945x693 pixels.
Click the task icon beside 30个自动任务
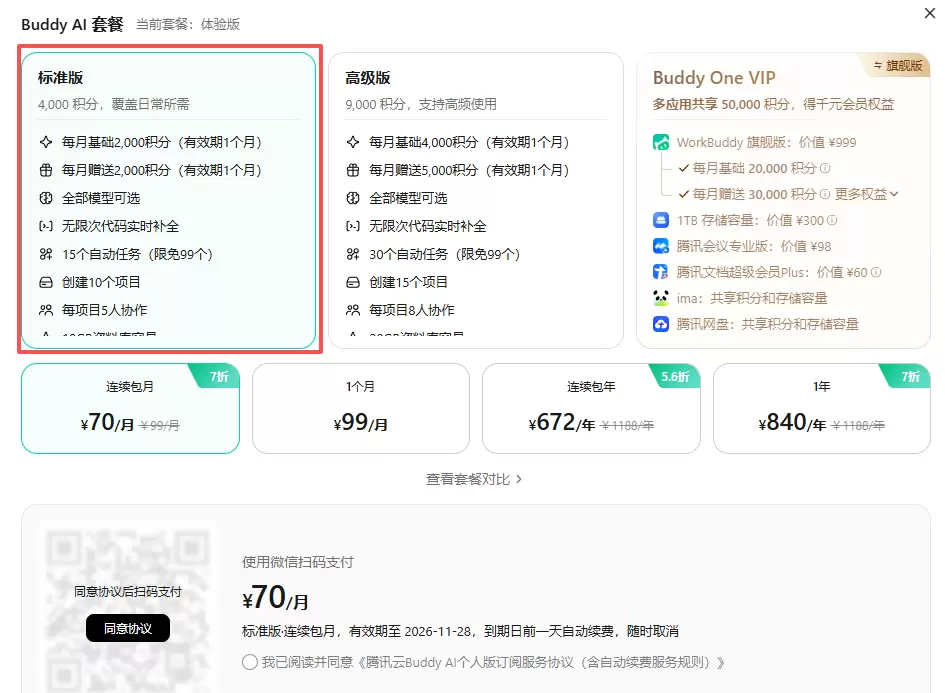(353, 254)
